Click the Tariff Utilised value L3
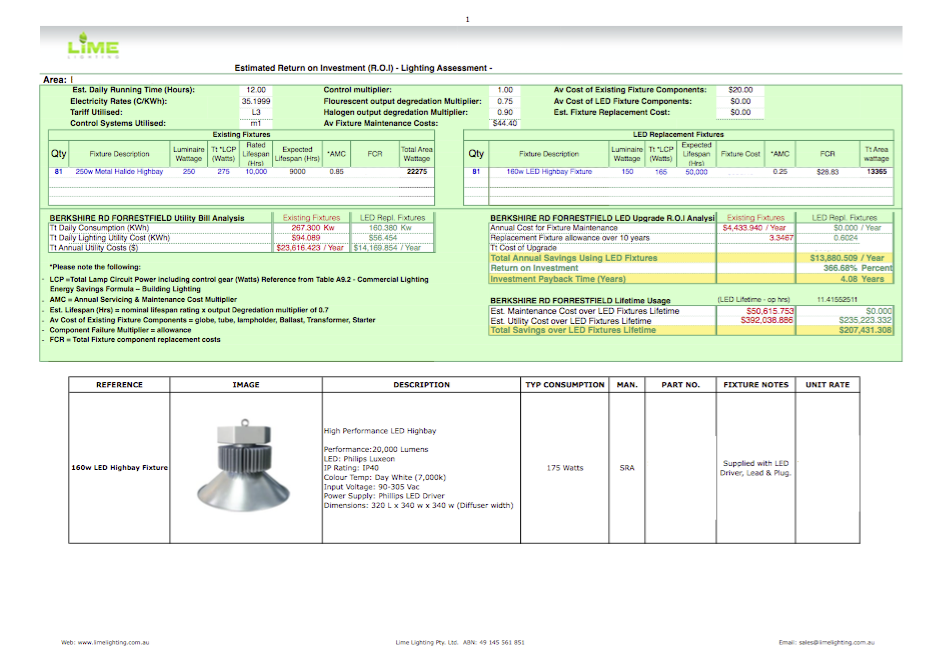 (x=256, y=112)
